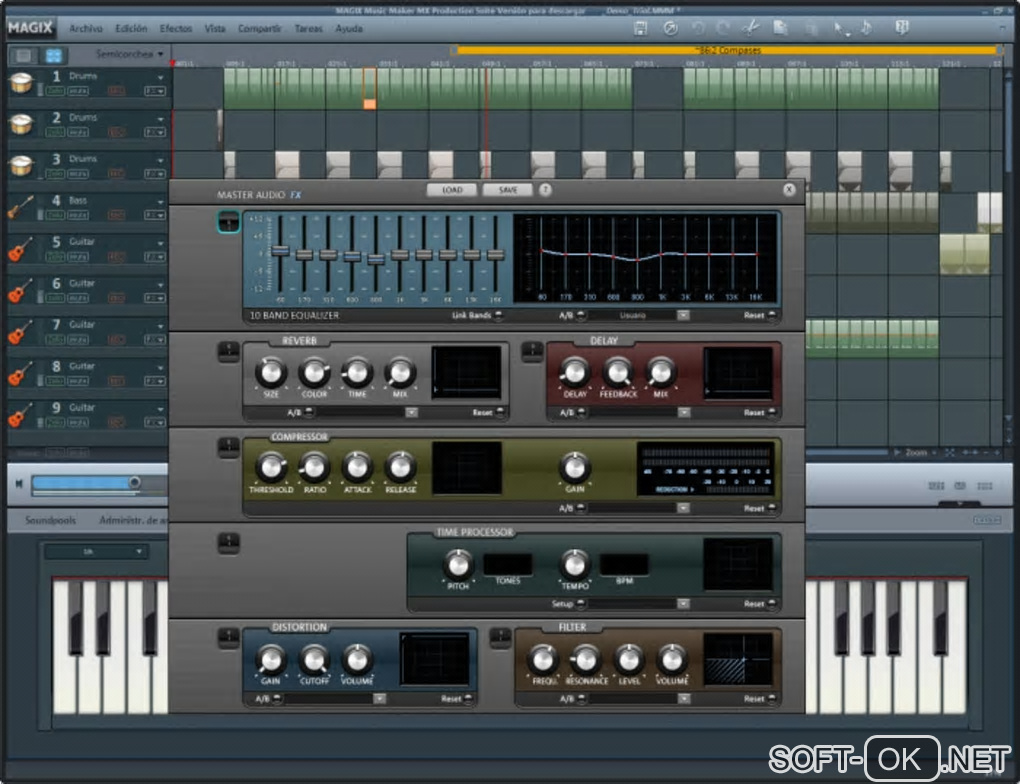
Task: Select the mouse pointer mode tool
Action: (841, 28)
